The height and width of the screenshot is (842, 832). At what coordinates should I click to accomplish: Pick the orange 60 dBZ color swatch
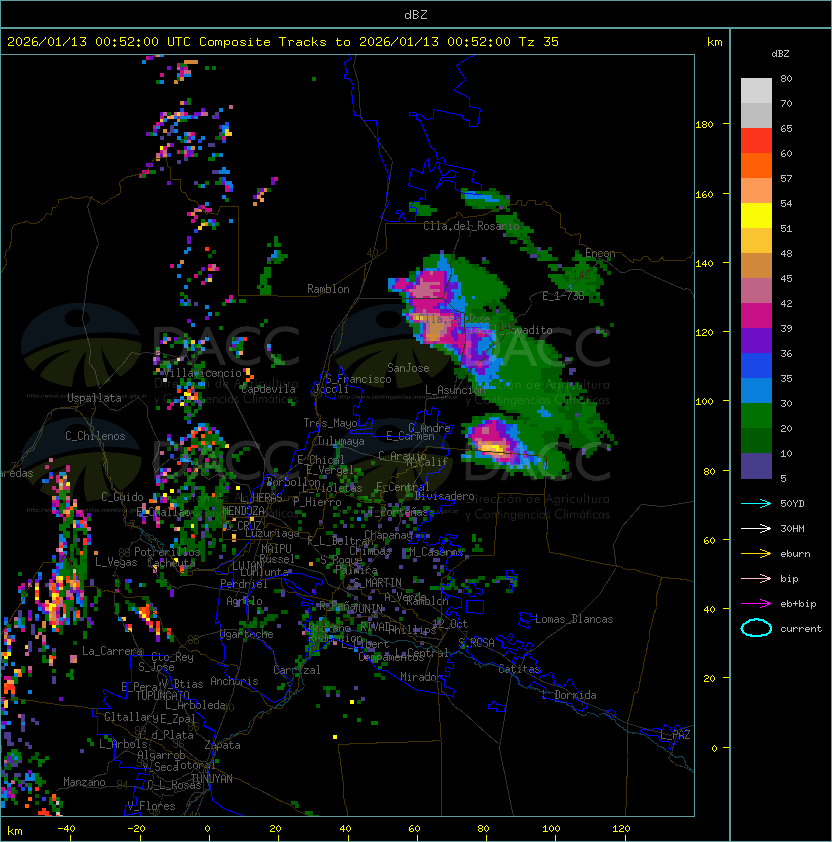[x=756, y=165]
